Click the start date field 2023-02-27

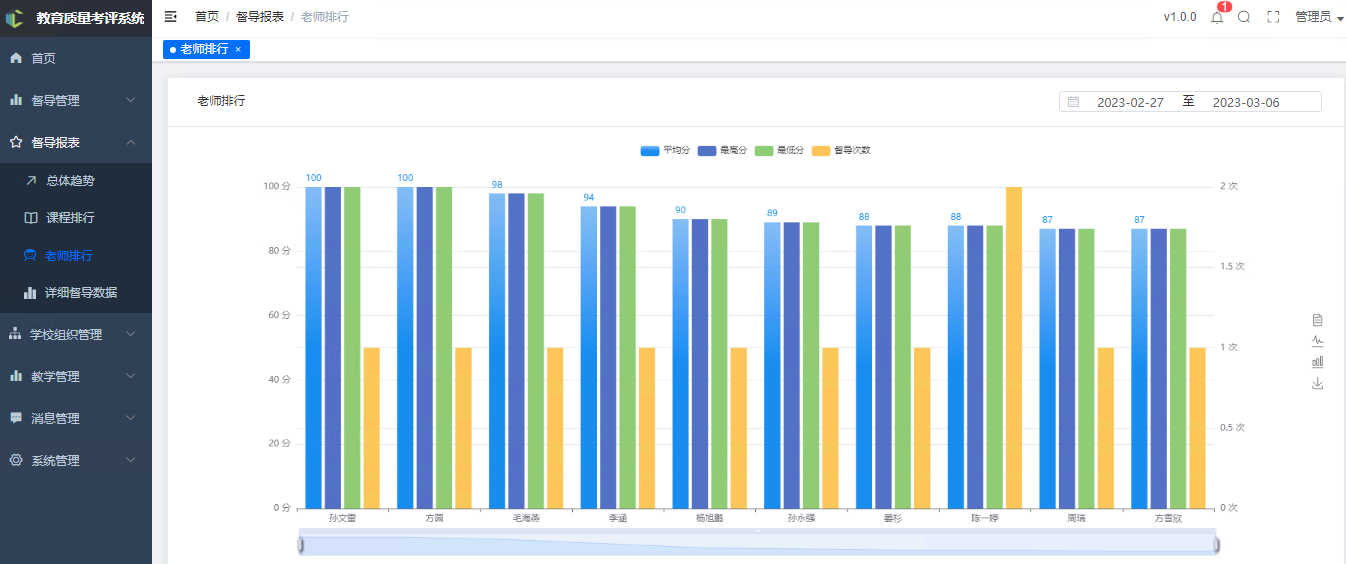[1130, 102]
